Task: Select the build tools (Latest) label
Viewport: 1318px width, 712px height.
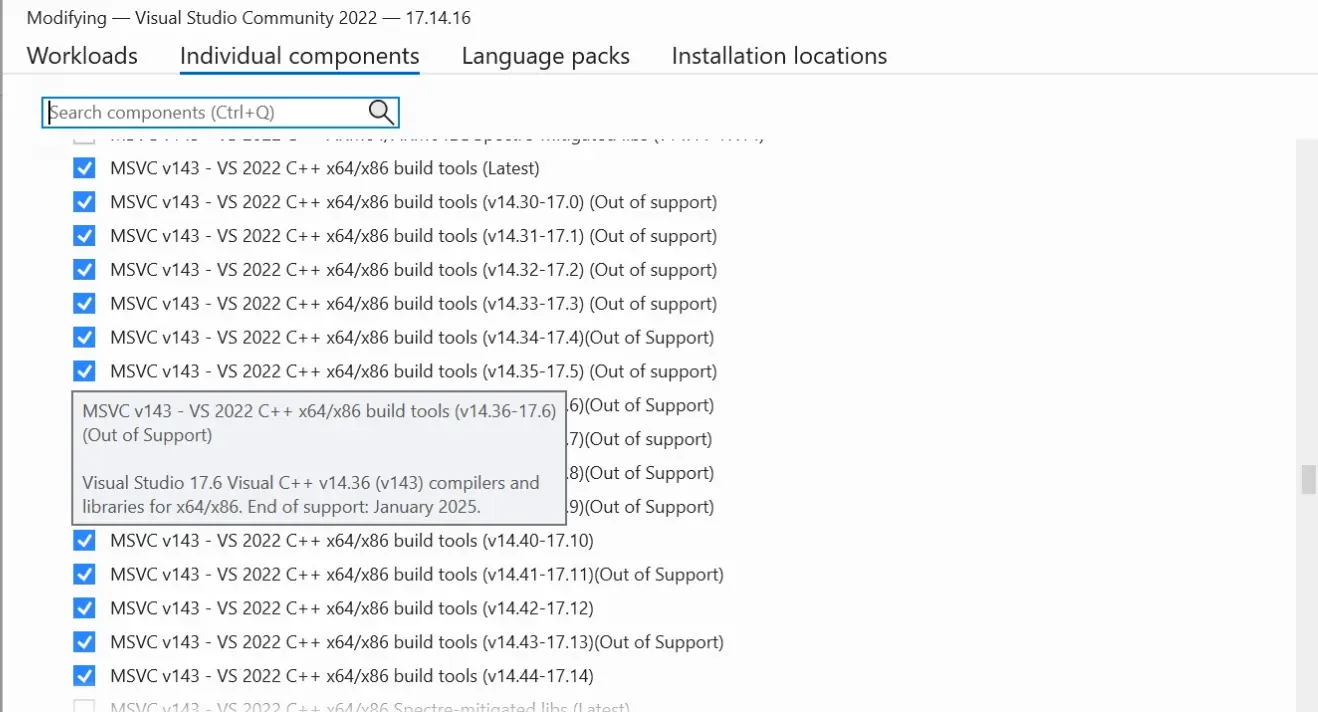Action: point(325,168)
